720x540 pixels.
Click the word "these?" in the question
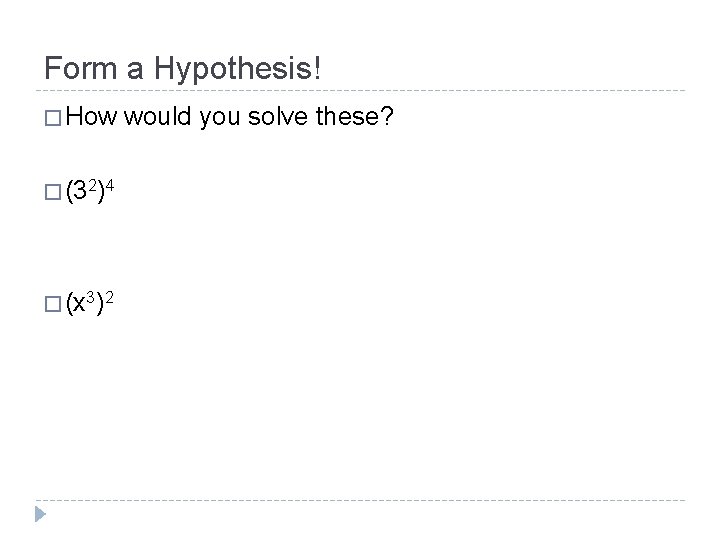pyautogui.click(x=359, y=120)
